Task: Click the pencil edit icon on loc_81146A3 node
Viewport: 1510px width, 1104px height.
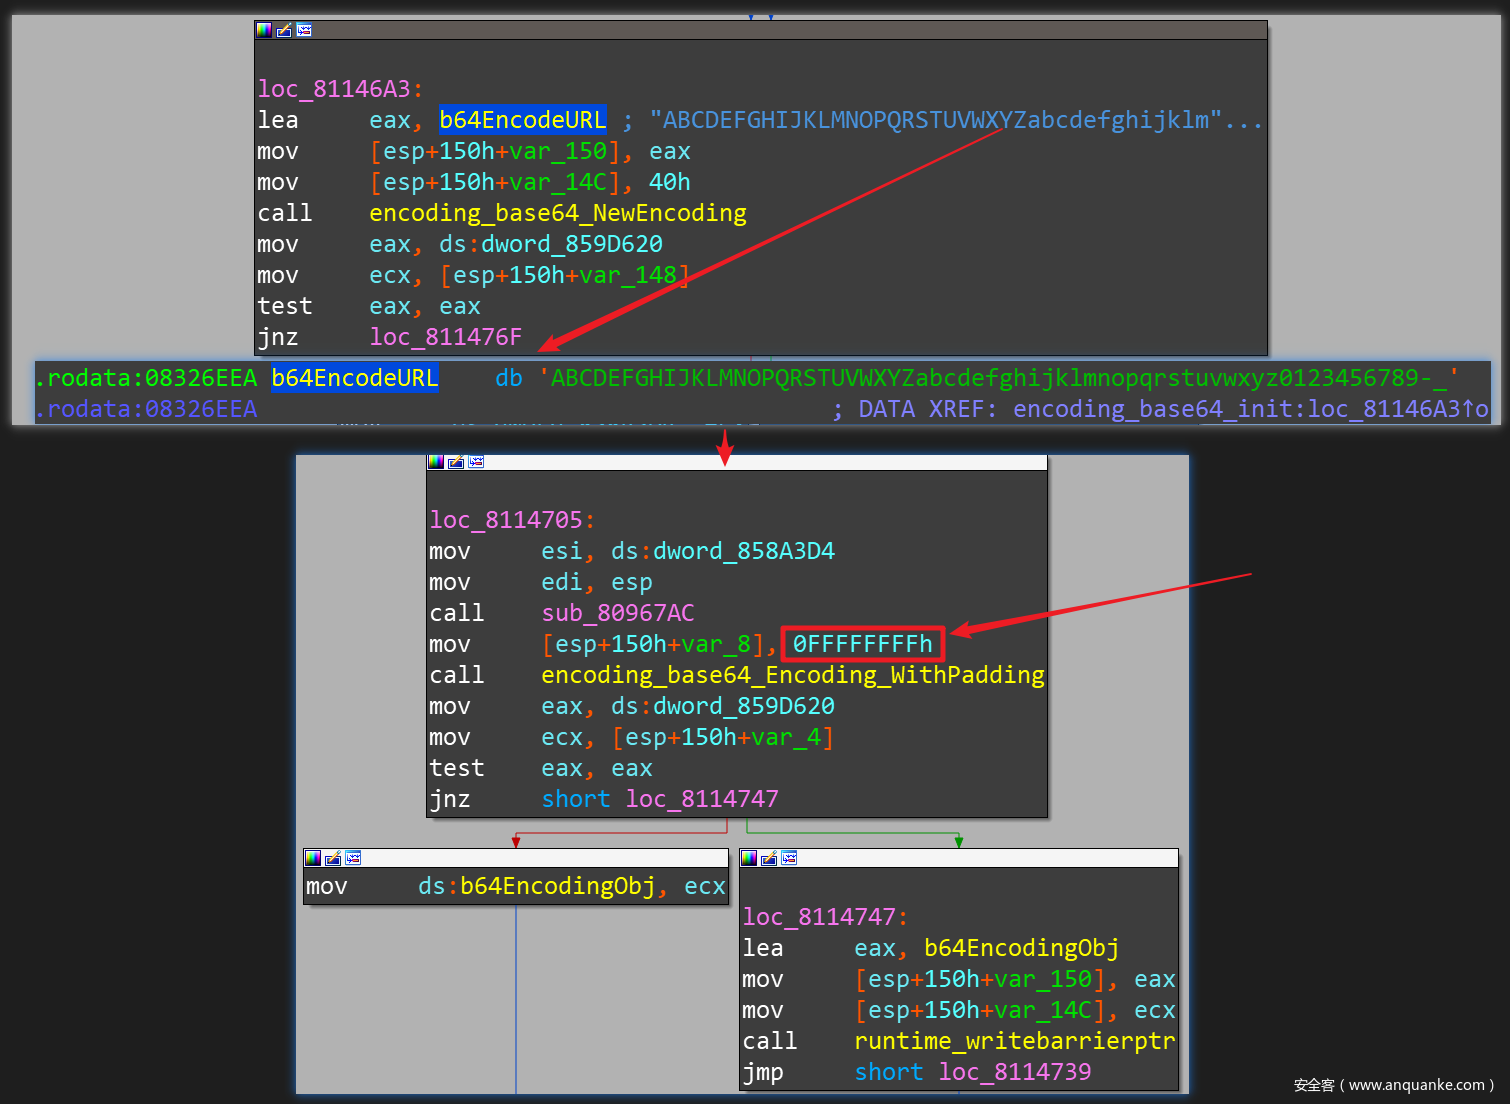Action: pyautogui.click(x=284, y=30)
